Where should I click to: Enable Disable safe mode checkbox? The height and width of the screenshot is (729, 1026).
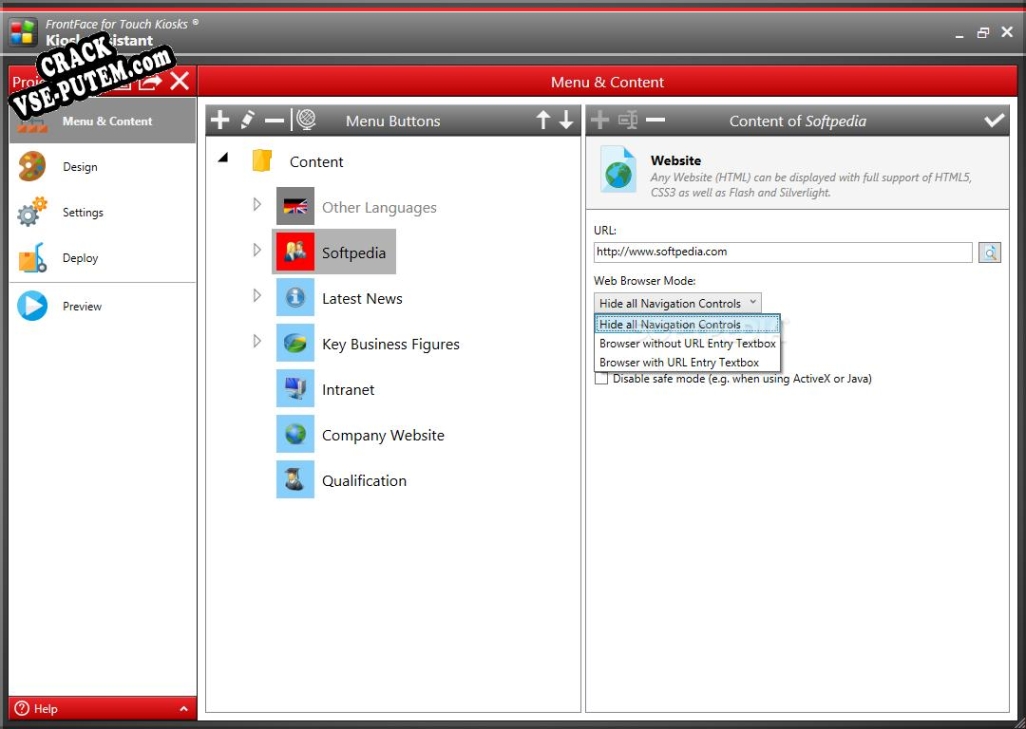pyautogui.click(x=601, y=379)
